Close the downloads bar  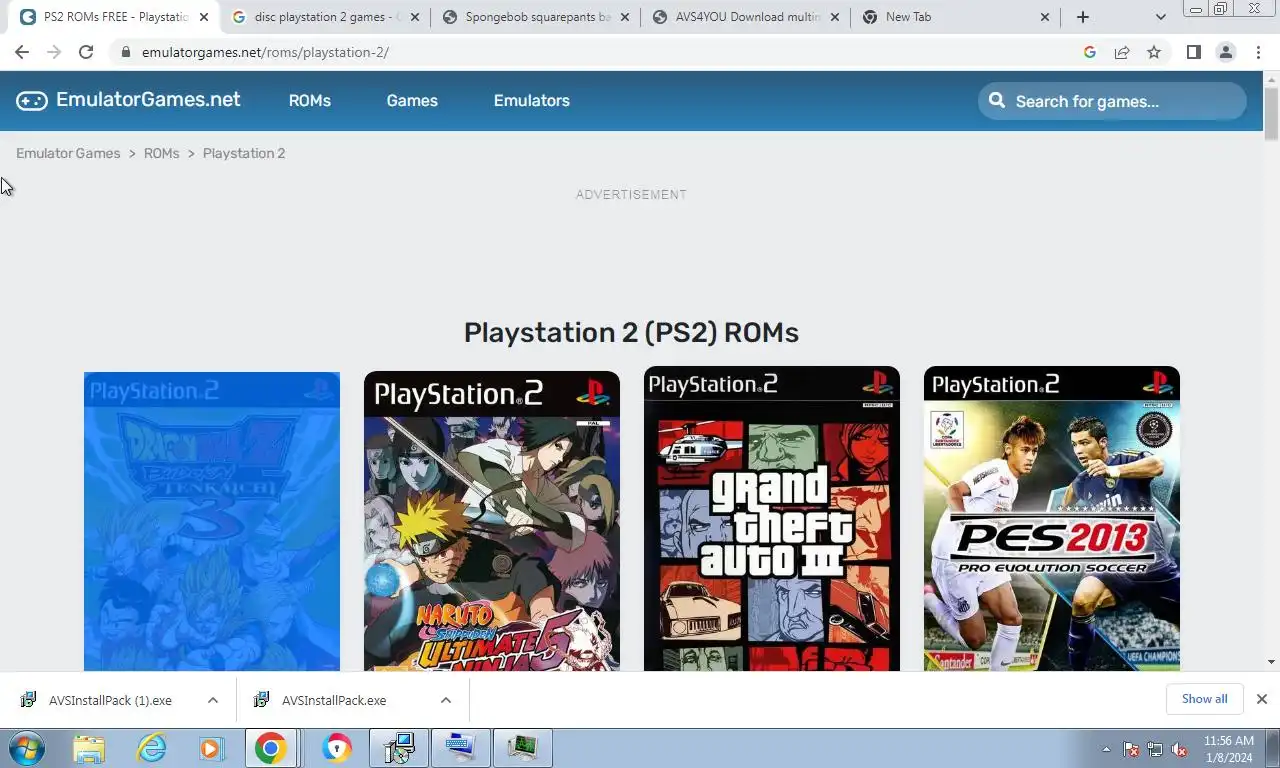click(x=1262, y=699)
